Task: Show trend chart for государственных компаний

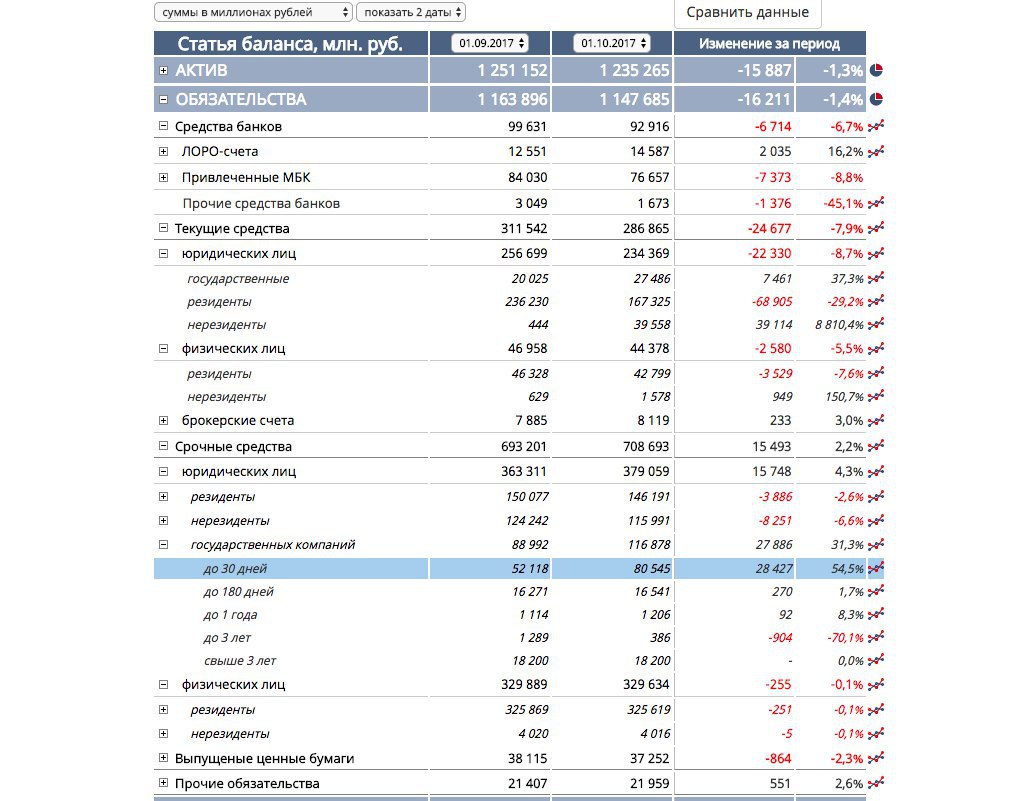Action: [876, 544]
